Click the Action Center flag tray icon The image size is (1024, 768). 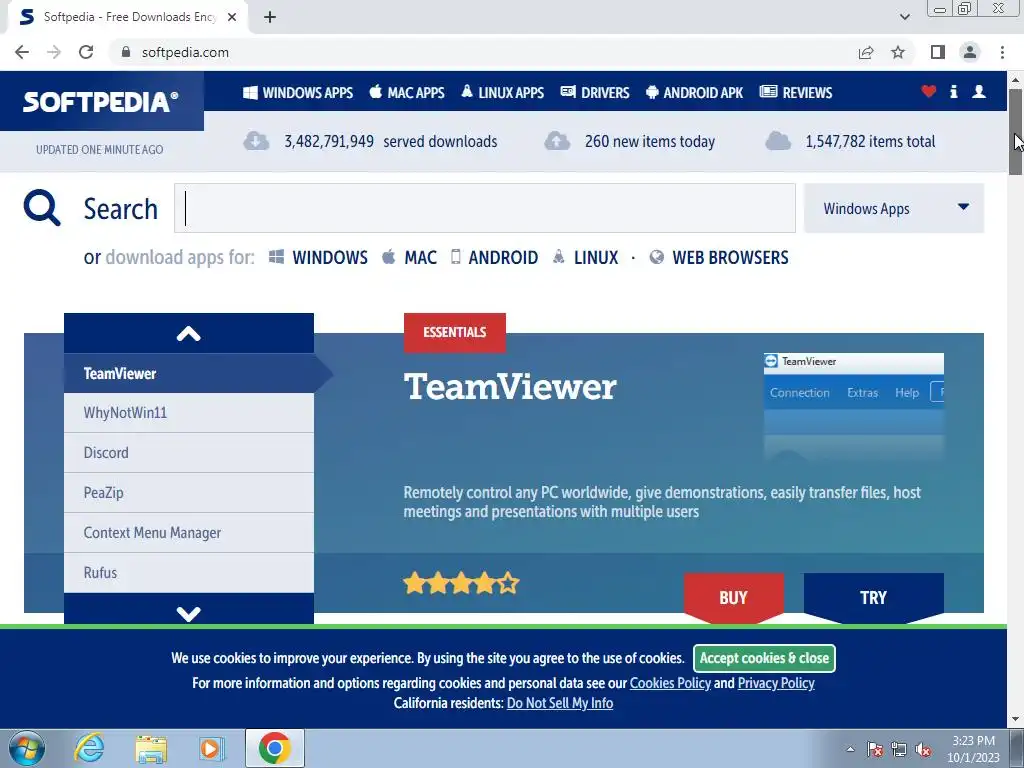pyautogui.click(x=875, y=749)
